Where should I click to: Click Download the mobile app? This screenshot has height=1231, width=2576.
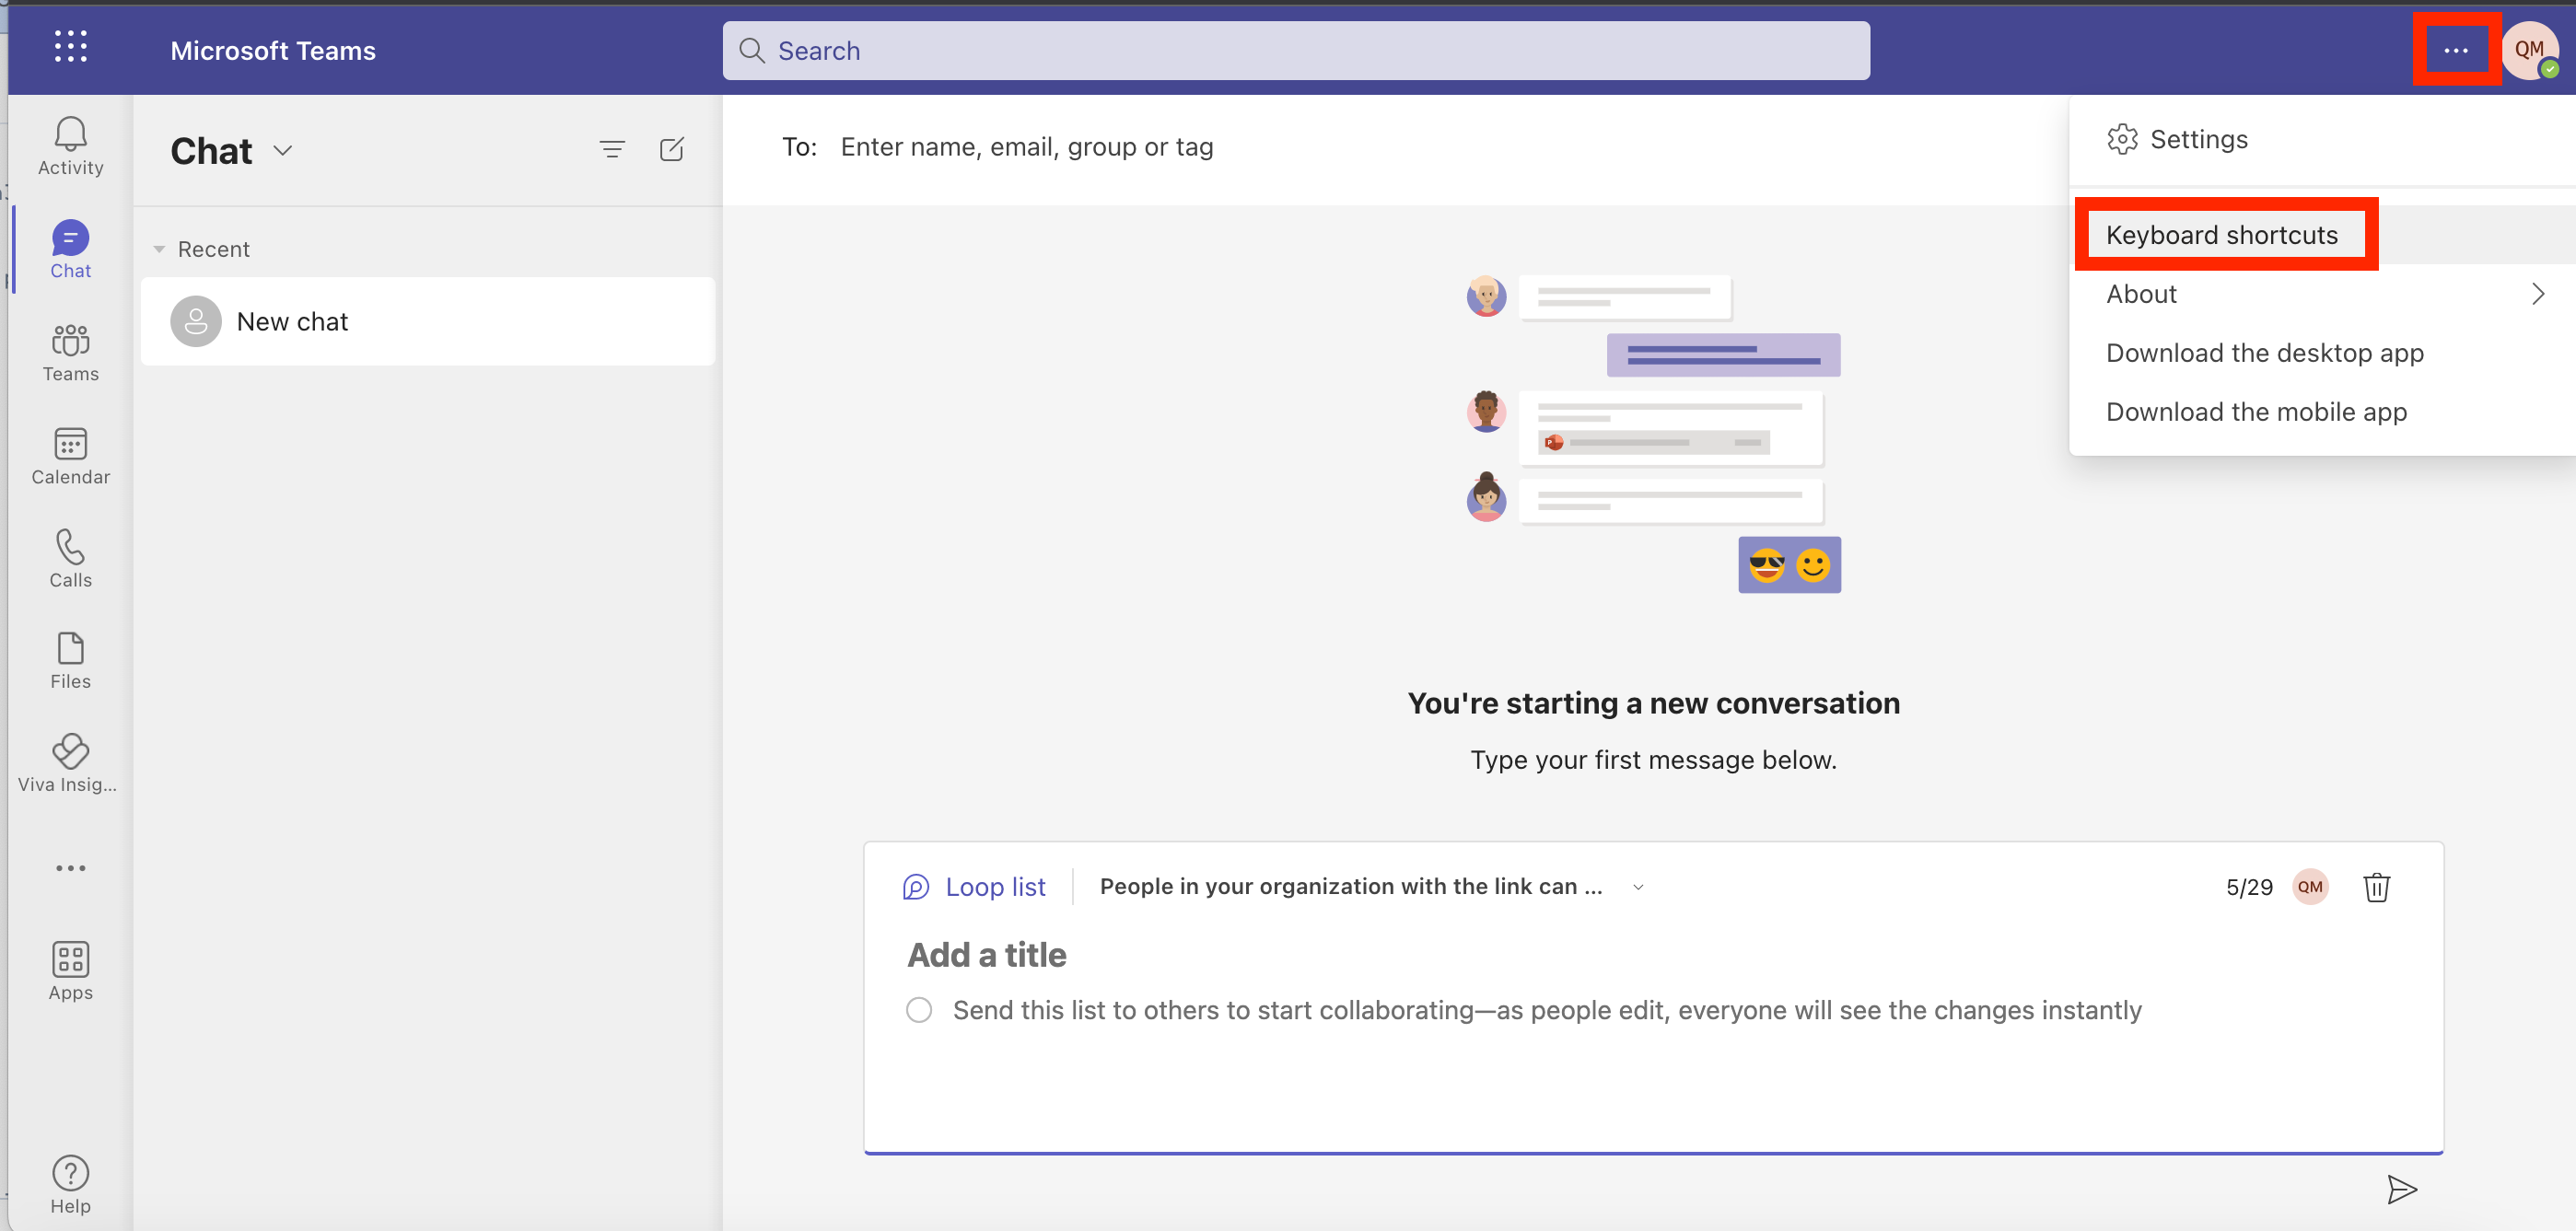coord(2256,412)
